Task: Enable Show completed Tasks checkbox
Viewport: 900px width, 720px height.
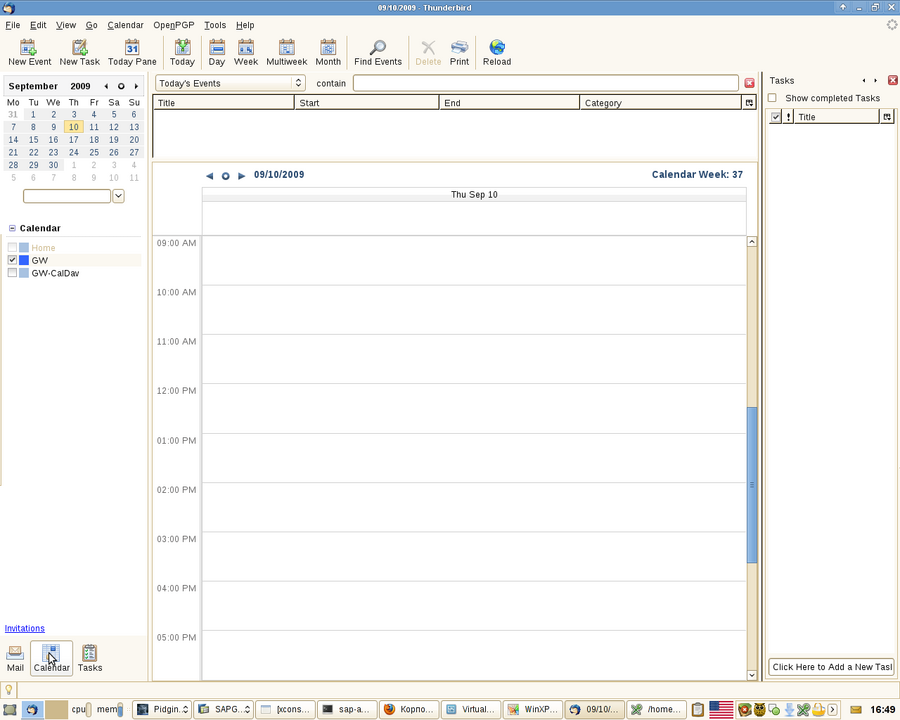Action: pyautogui.click(x=772, y=98)
